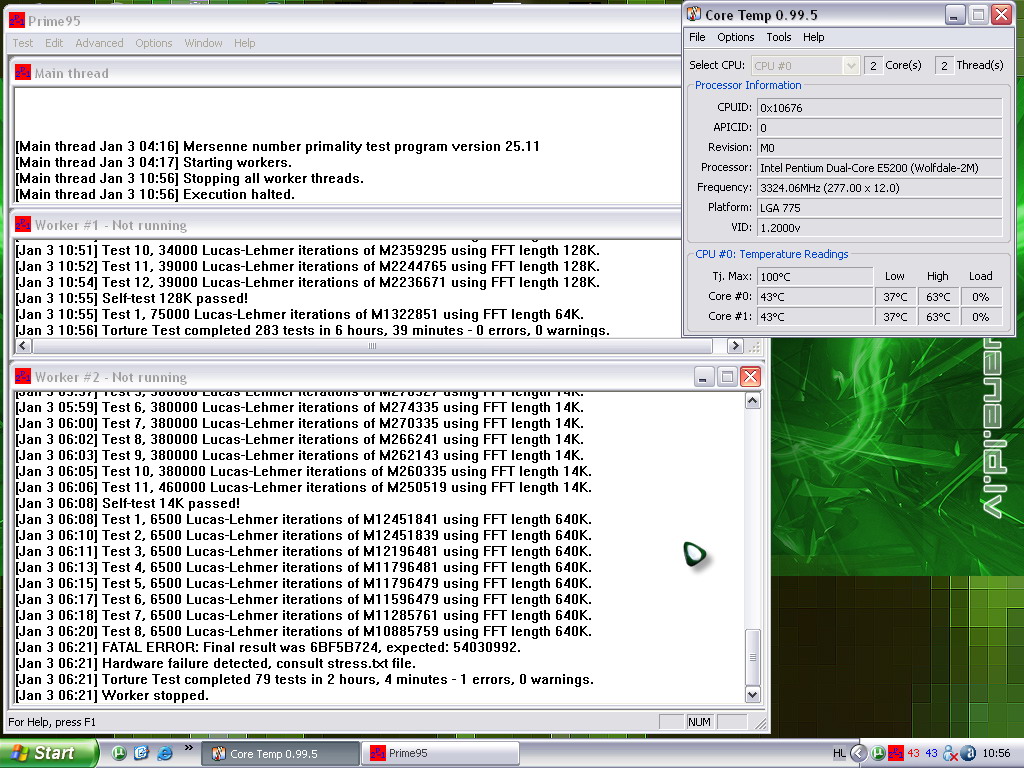Screen dimensions: 1024x768
Task: Launch uTorrent from Quick Launch
Action: (x=118, y=753)
